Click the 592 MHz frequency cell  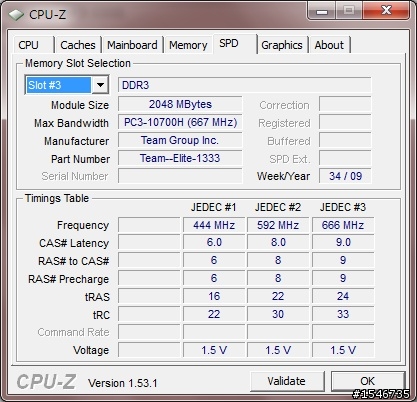coord(278,225)
